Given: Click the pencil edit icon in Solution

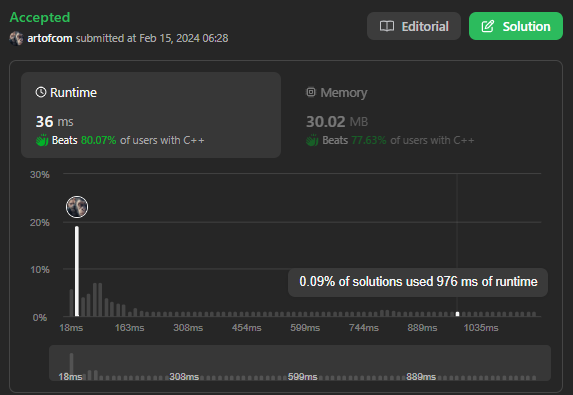Looking at the screenshot, I should coord(488,26).
